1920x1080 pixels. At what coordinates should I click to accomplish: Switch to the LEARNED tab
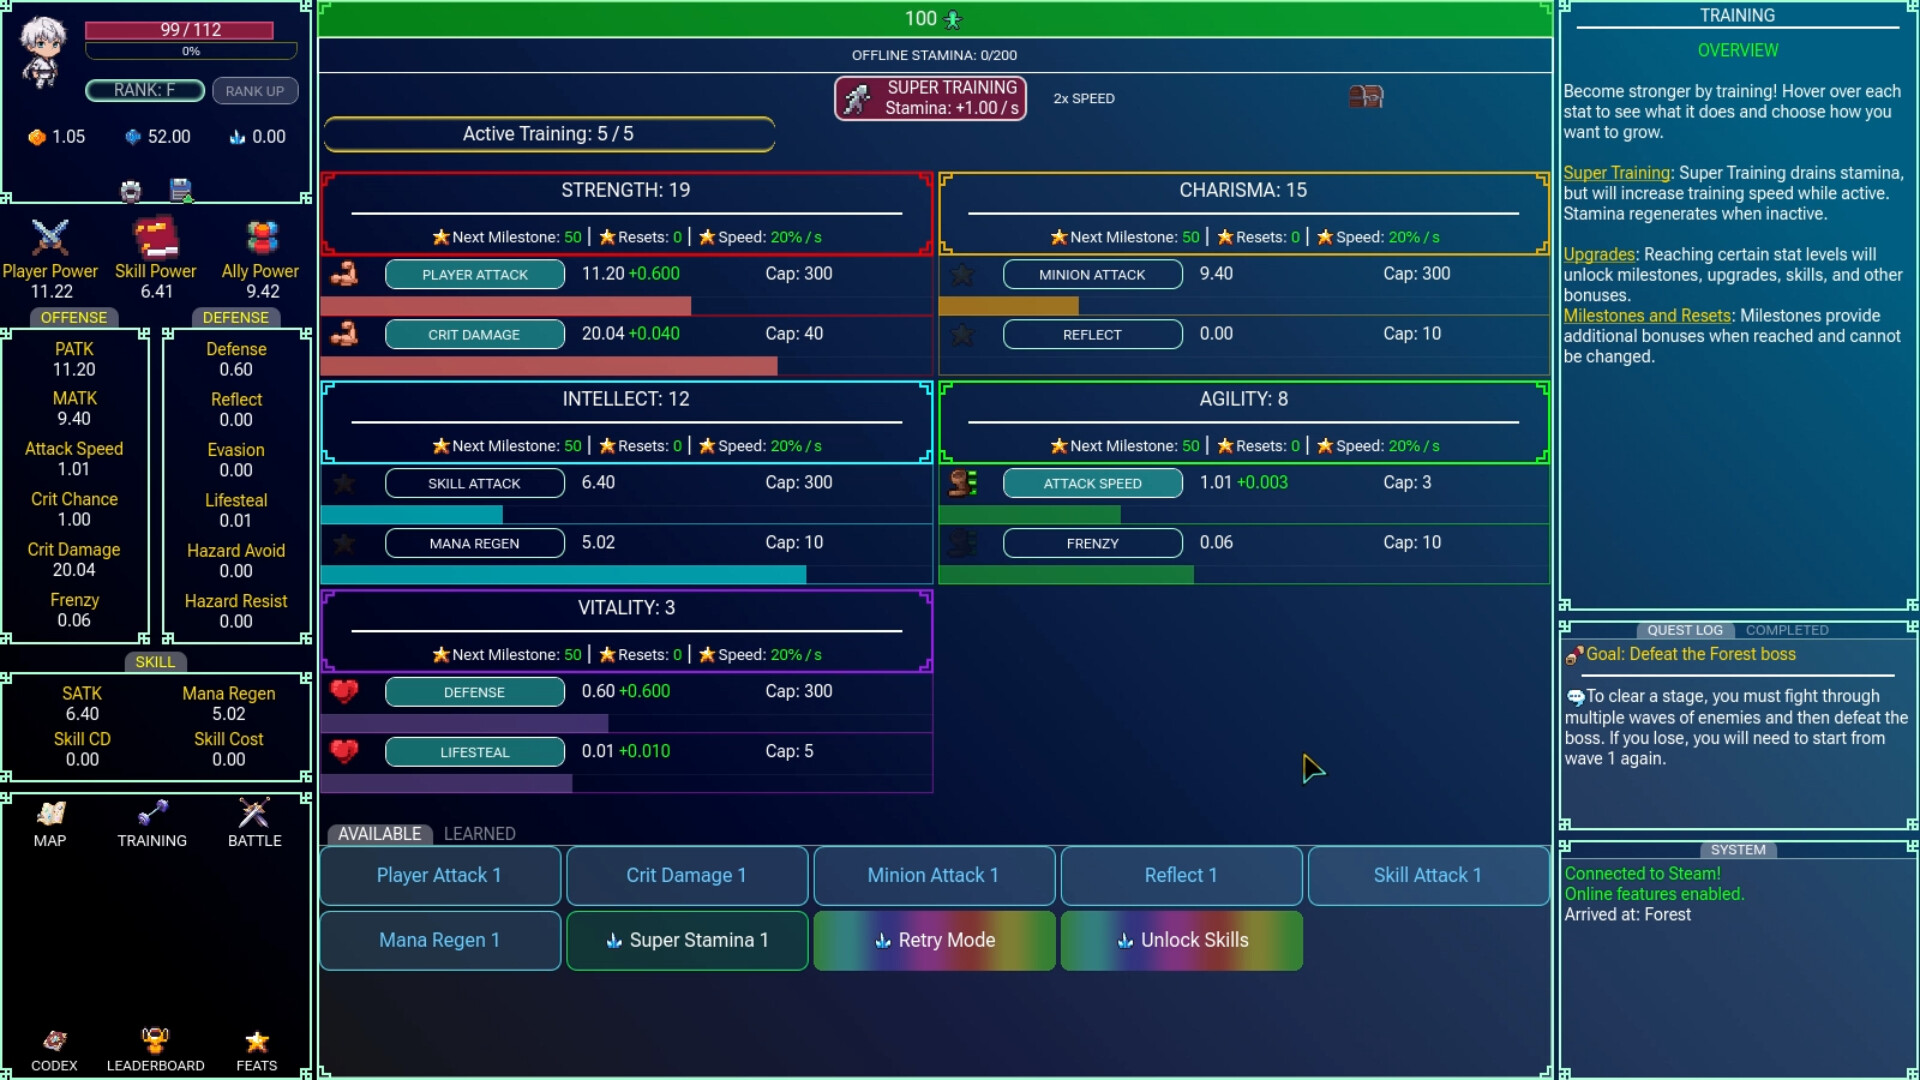(480, 833)
